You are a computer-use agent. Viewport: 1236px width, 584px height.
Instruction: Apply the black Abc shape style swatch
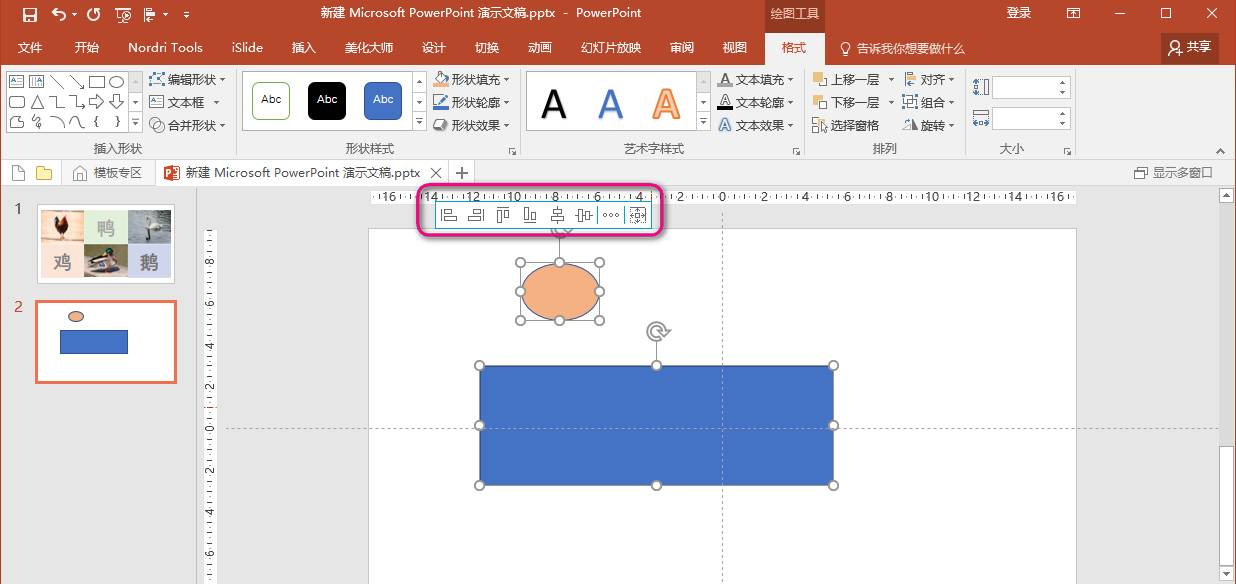click(327, 100)
